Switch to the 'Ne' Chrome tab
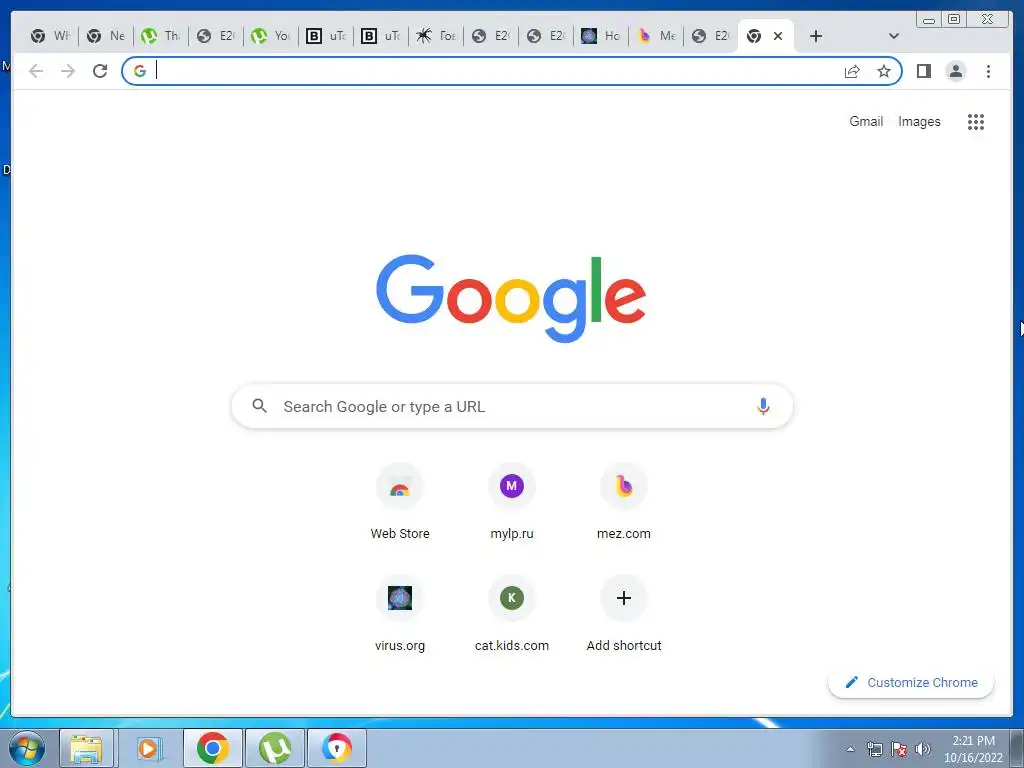Image resolution: width=1024 pixels, height=768 pixels. point(105,36)
